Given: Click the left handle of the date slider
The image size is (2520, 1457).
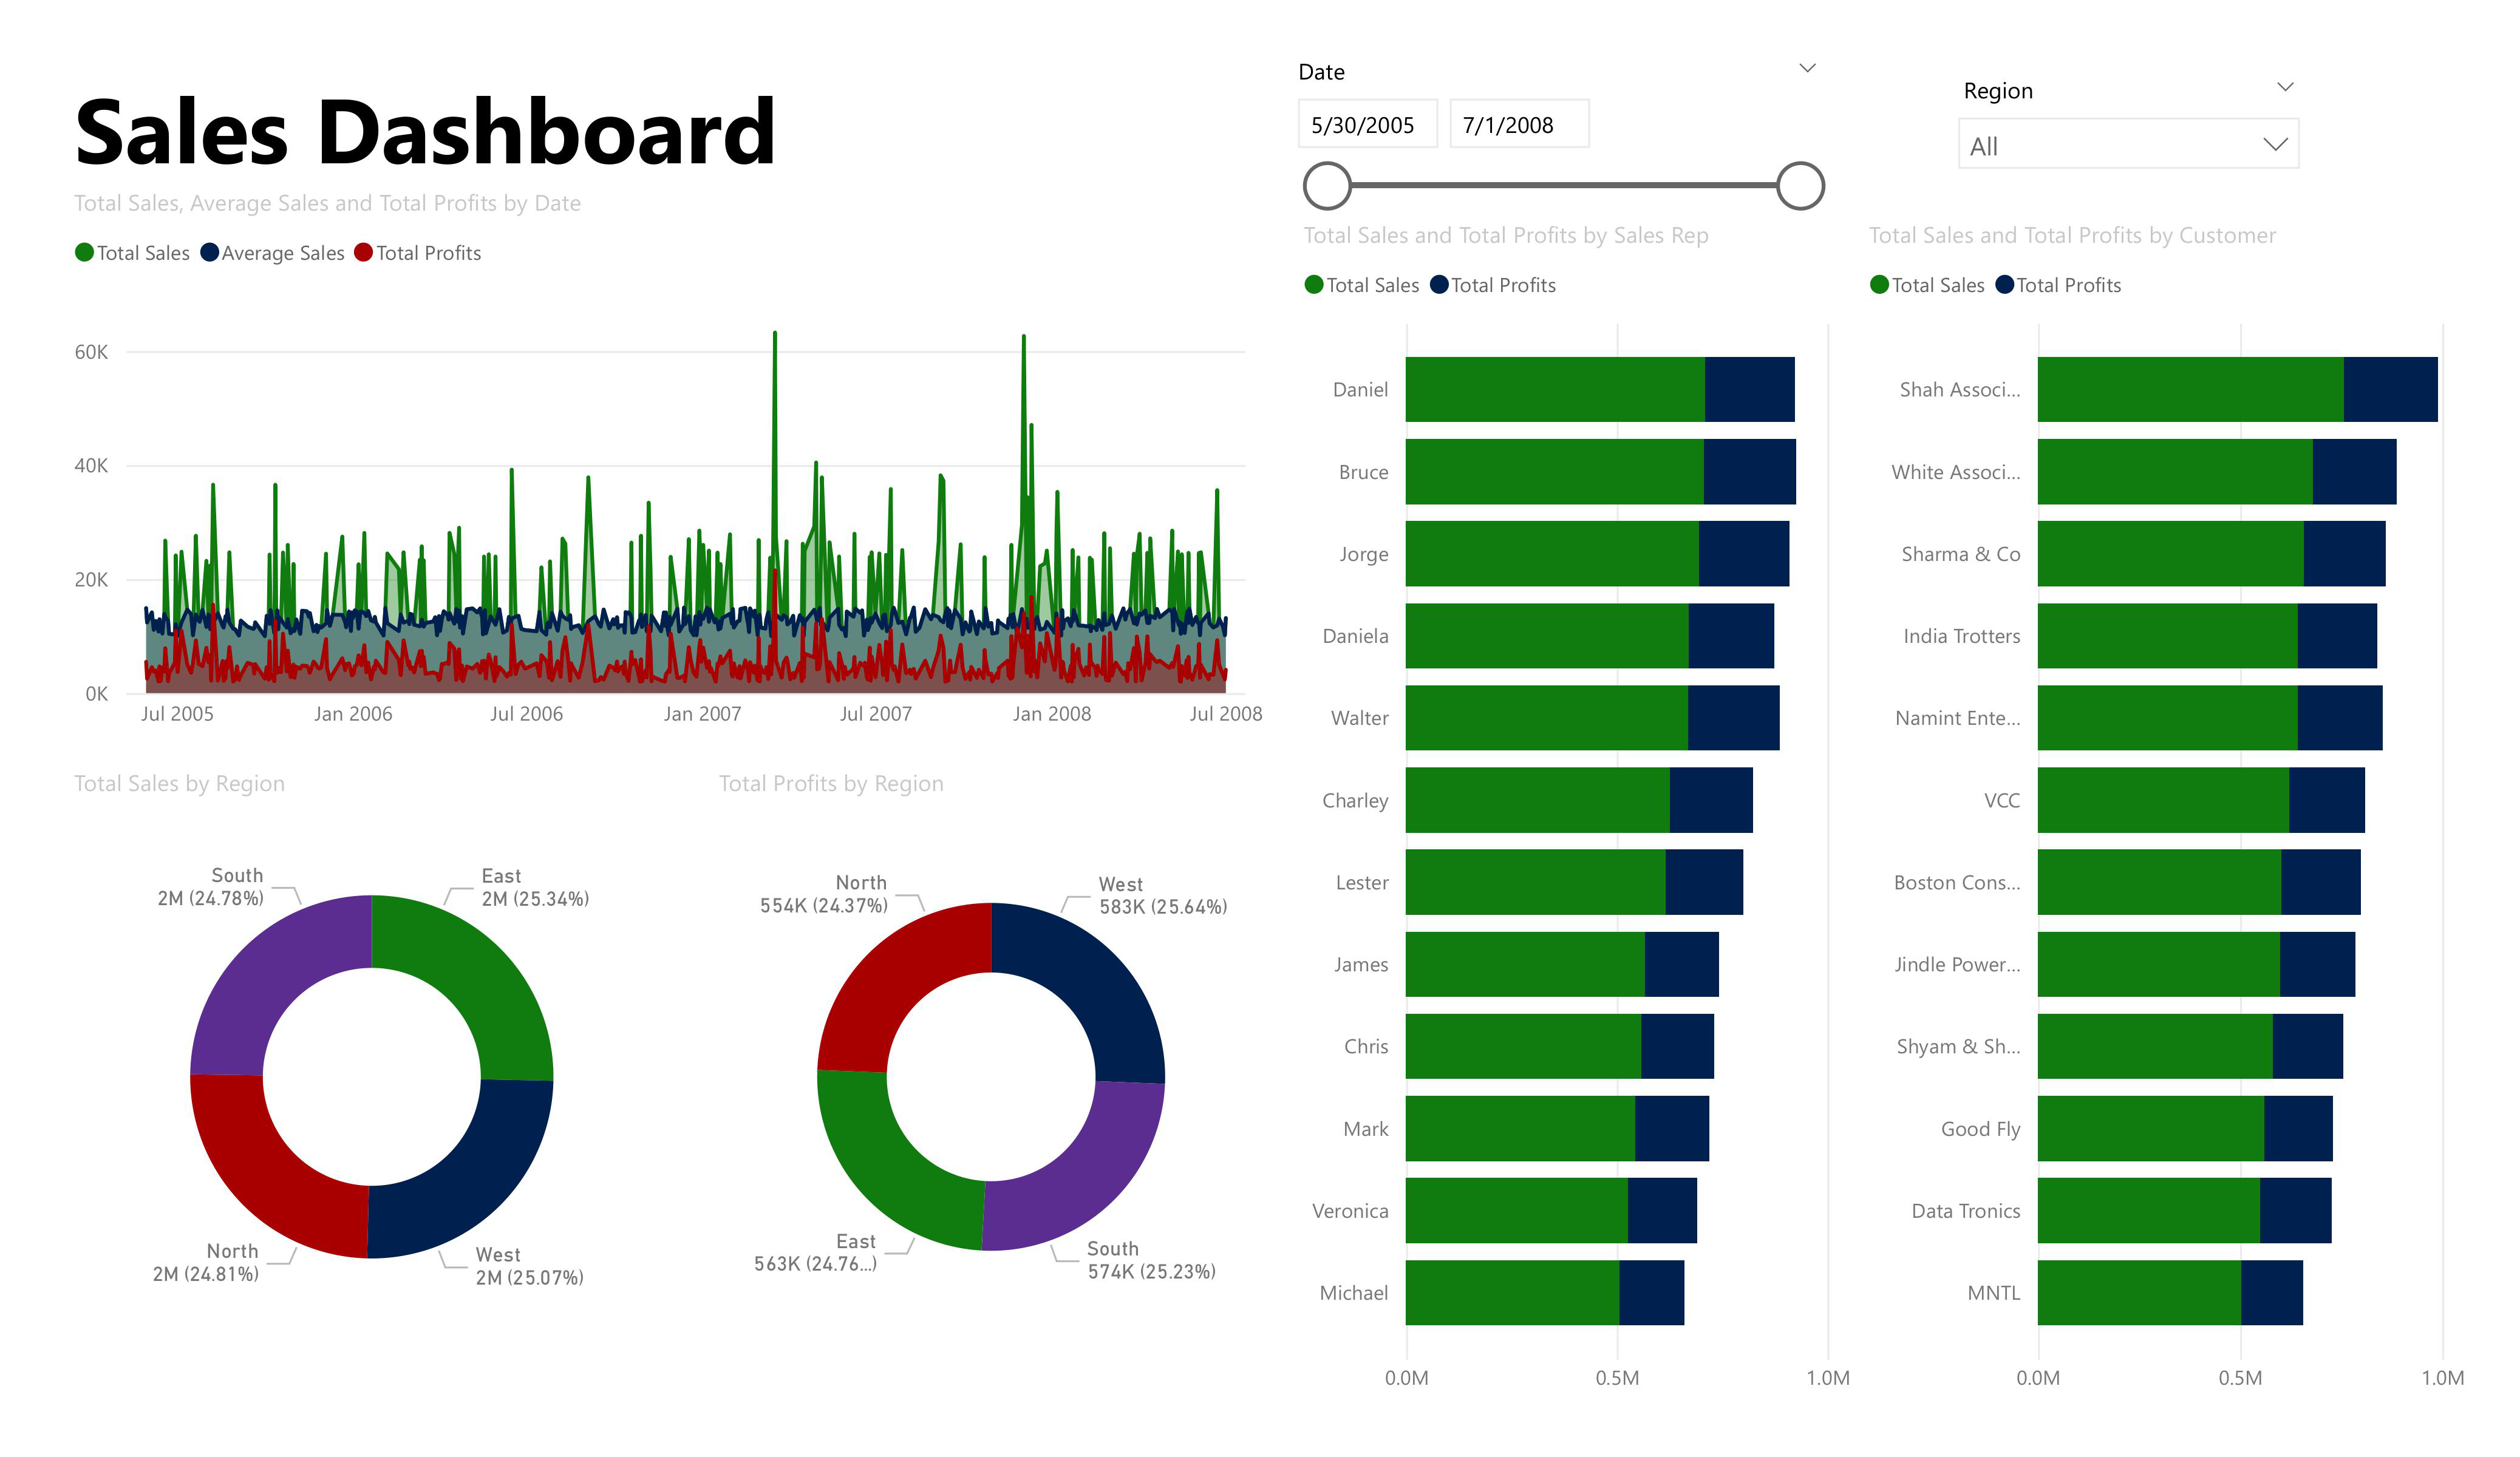Looking at the screenshot, I should click(x=1328, y=187).
